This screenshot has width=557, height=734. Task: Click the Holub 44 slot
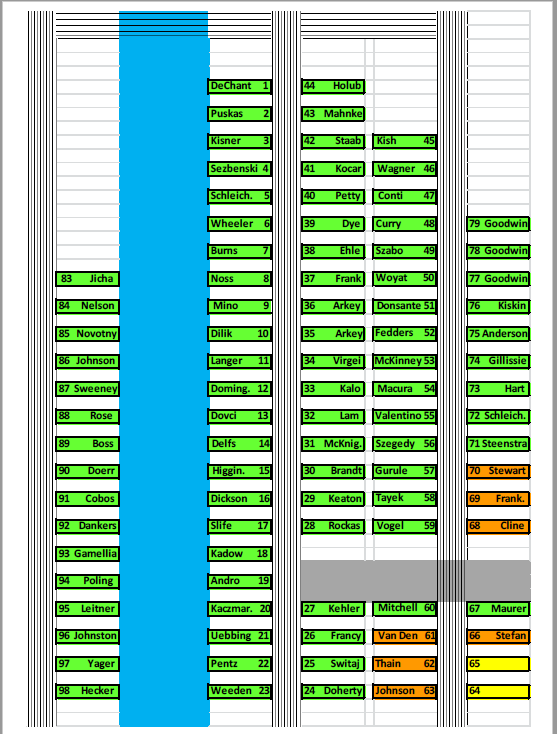click(333, 86)
